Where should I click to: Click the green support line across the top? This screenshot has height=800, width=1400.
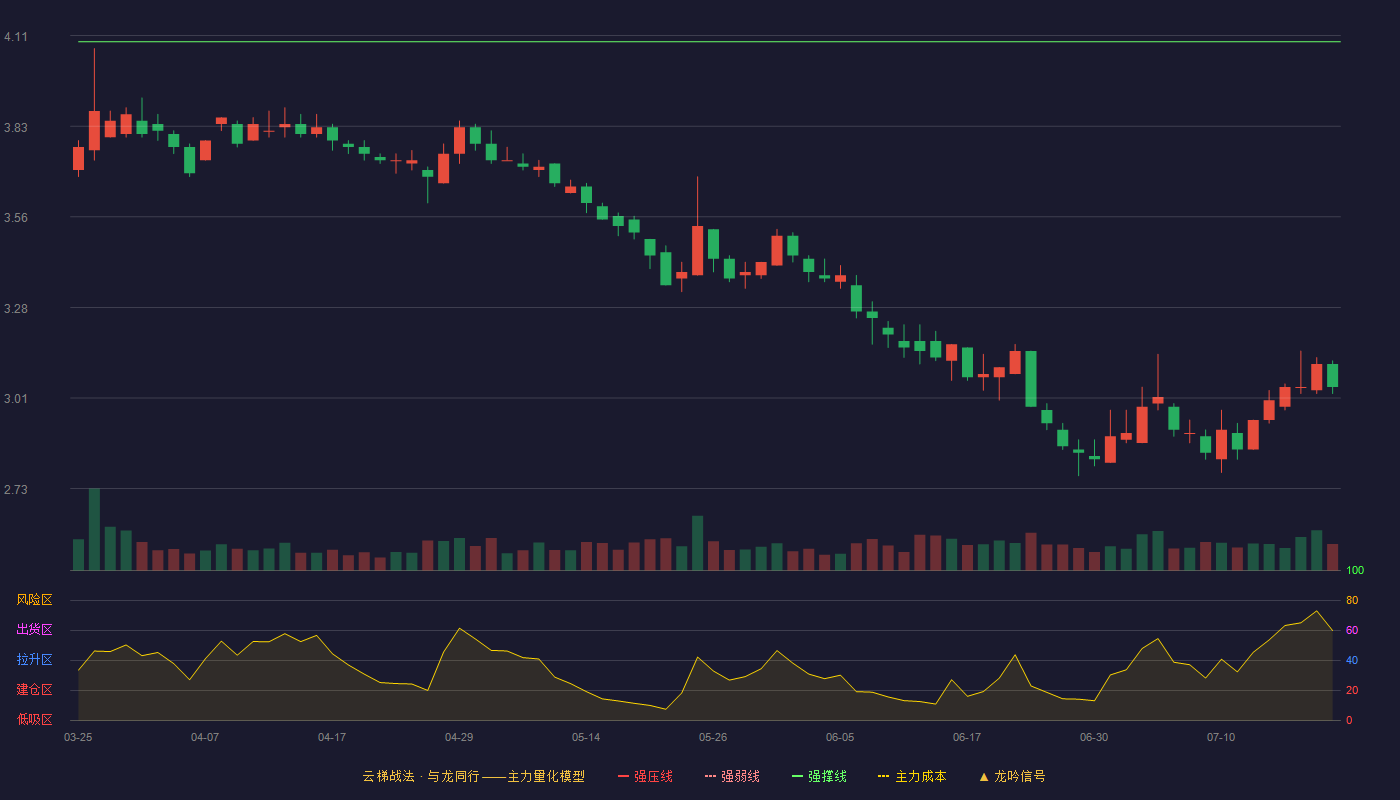click(x=709, y=42)
